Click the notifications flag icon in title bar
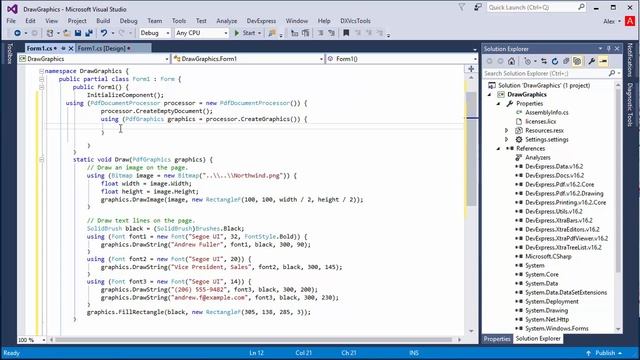Image resolution: width=640 pixels, height=360 pixels. [x=462, y=7]
